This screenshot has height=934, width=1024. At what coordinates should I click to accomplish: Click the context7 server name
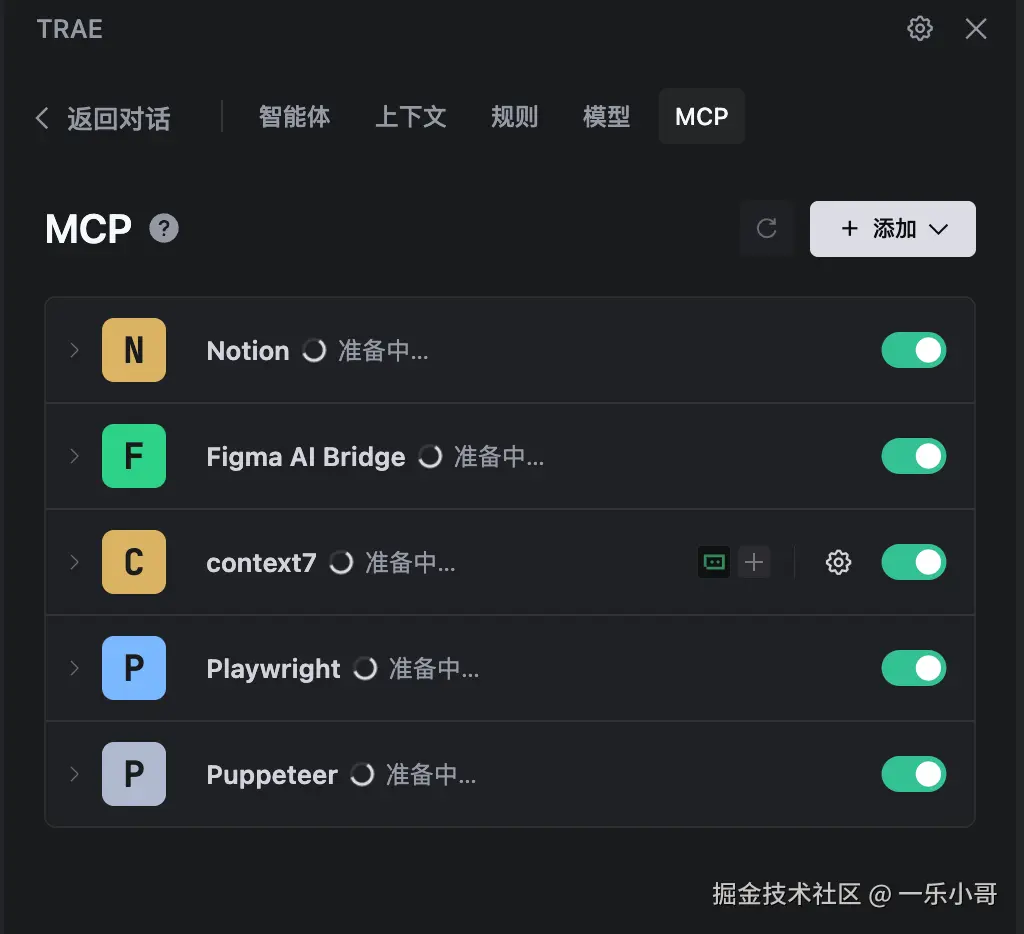point(261,562)
